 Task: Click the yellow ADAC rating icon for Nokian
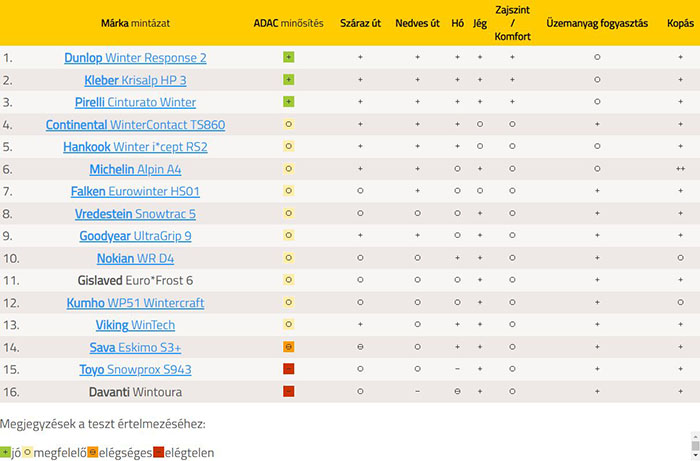288,257
